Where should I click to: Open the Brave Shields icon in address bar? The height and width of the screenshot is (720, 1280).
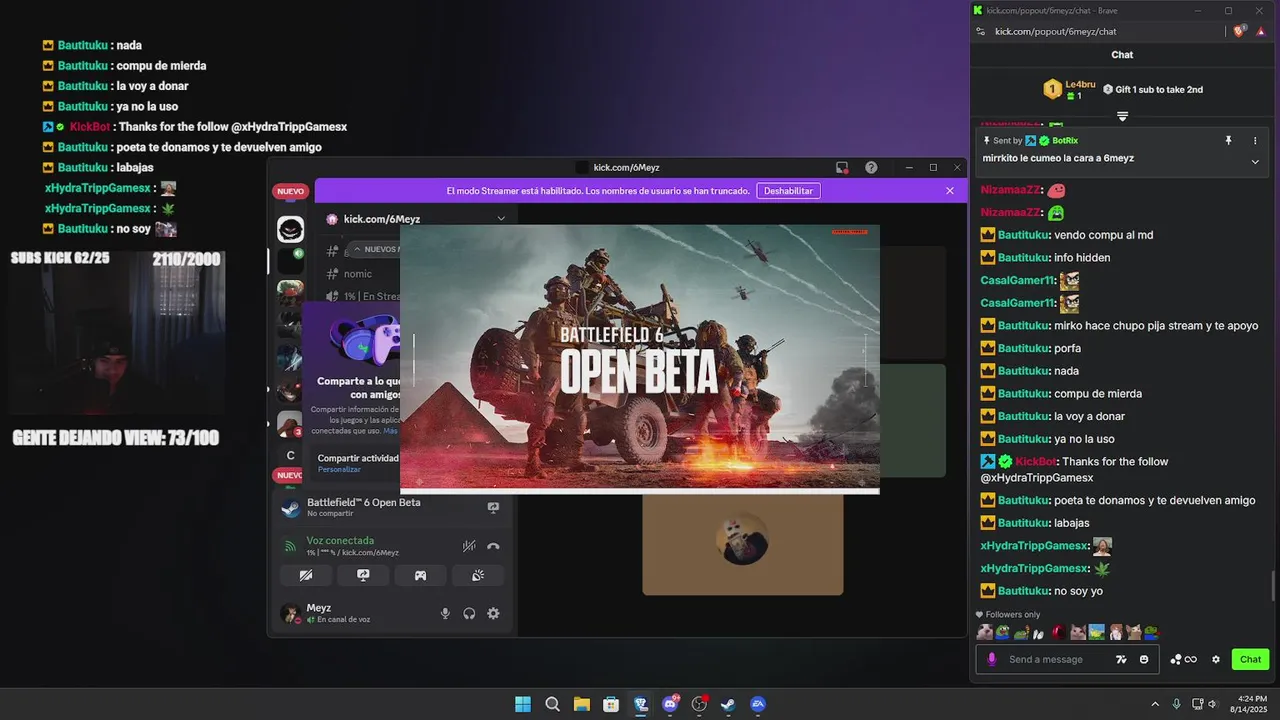pyautogui.click(x=1240, y=31)
